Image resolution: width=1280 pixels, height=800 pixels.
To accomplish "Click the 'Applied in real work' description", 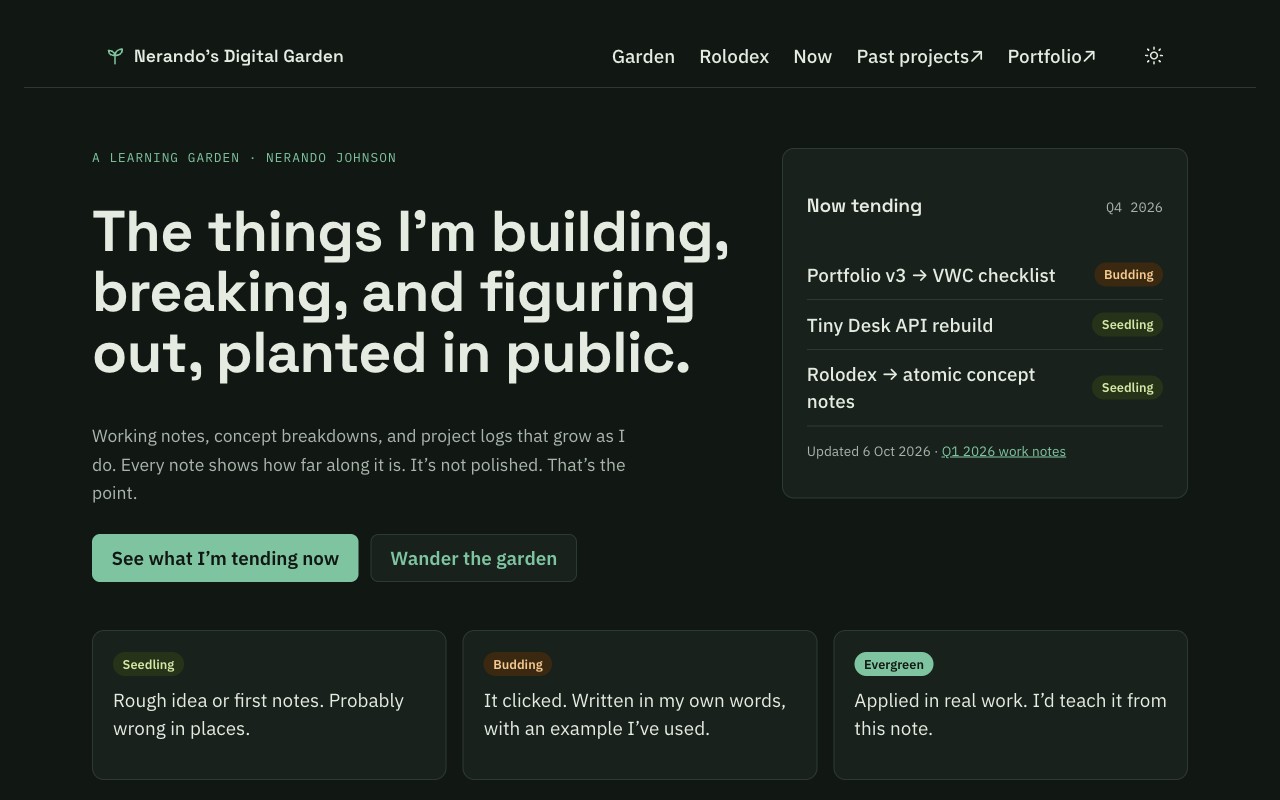I will [1010, 714].
